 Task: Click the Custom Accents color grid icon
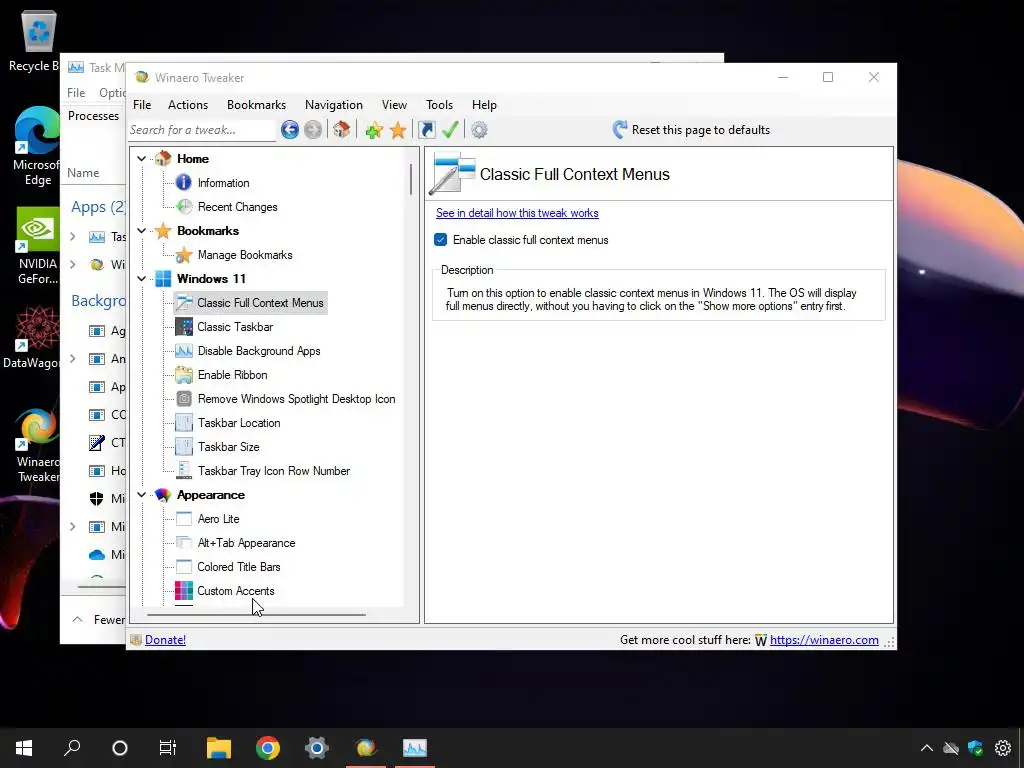(x=184, y=591)
